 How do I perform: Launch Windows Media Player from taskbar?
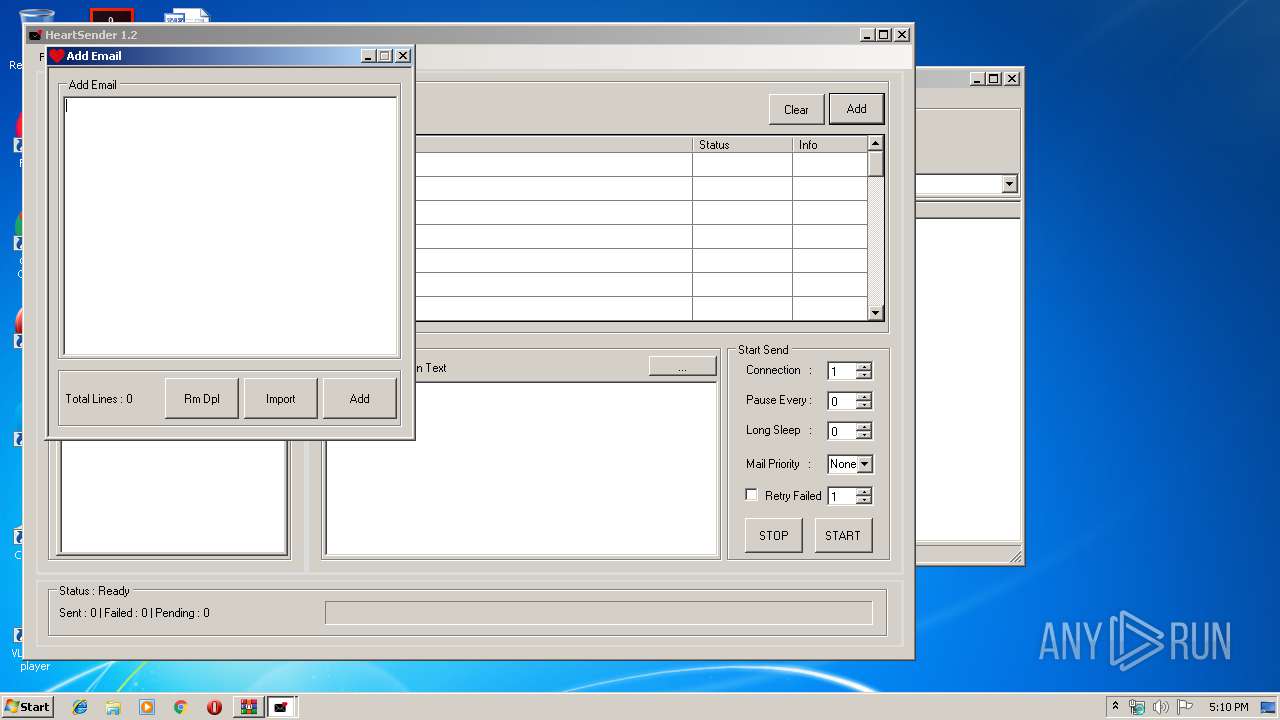tap(147, 707)
